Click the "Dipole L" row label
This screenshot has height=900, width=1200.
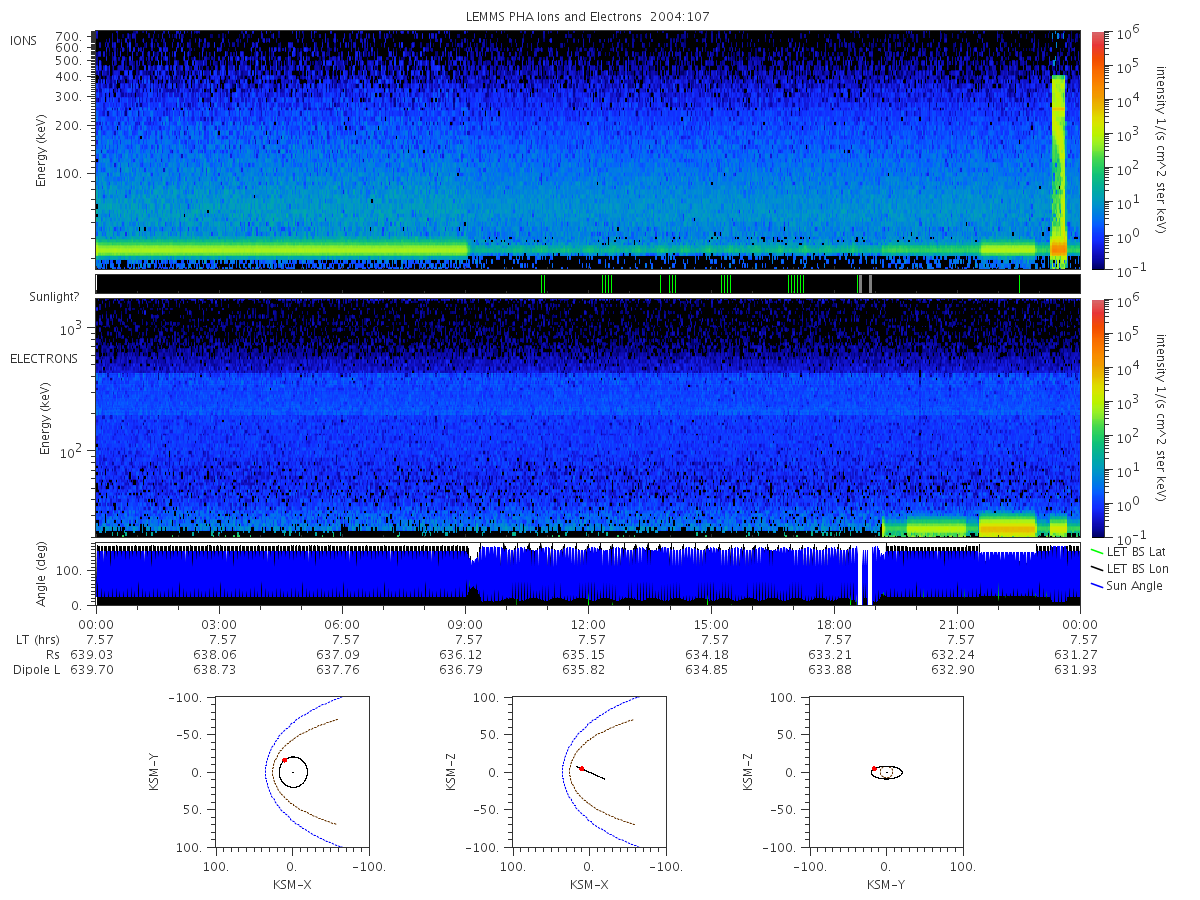tap(36, 669)
